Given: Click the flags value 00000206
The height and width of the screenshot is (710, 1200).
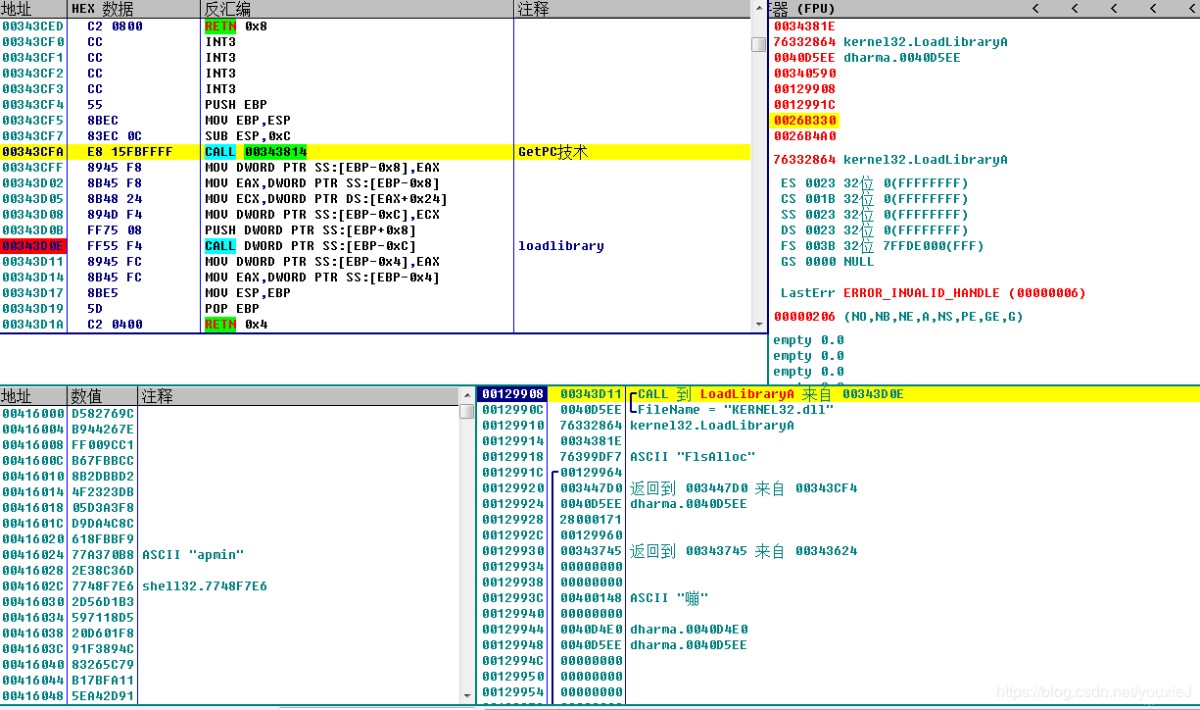Looking at the screenshot, I should 805,317.
